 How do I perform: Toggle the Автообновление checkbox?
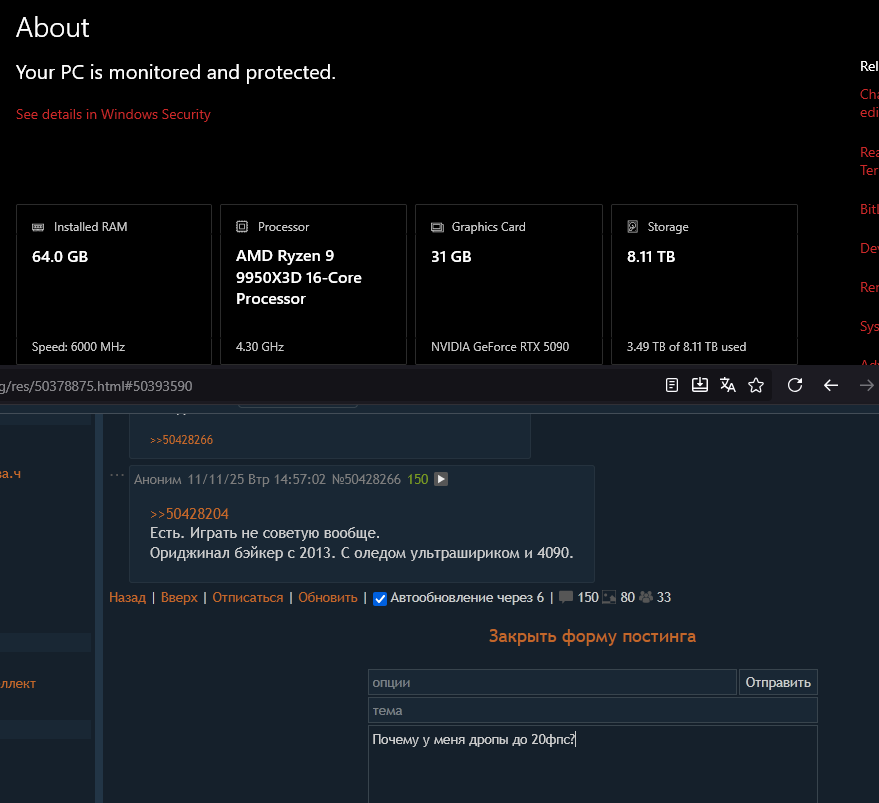[380, 599]
